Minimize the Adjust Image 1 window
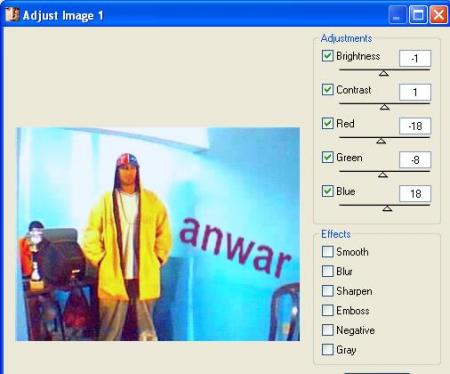Viewport: 450px width, 374px height. pos(397,15)
